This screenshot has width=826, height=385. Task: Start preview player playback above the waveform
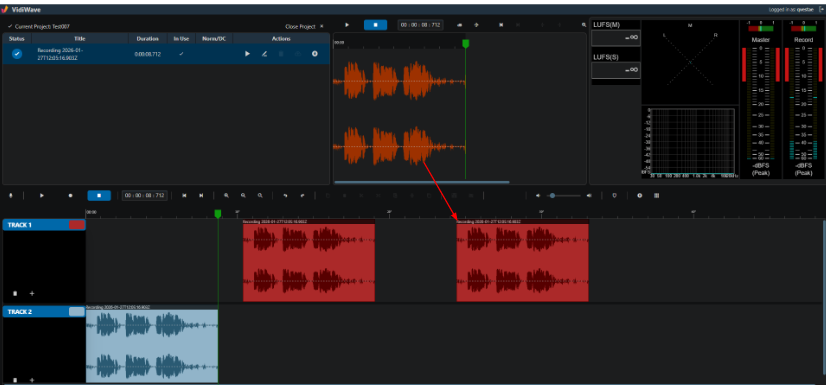347,25
